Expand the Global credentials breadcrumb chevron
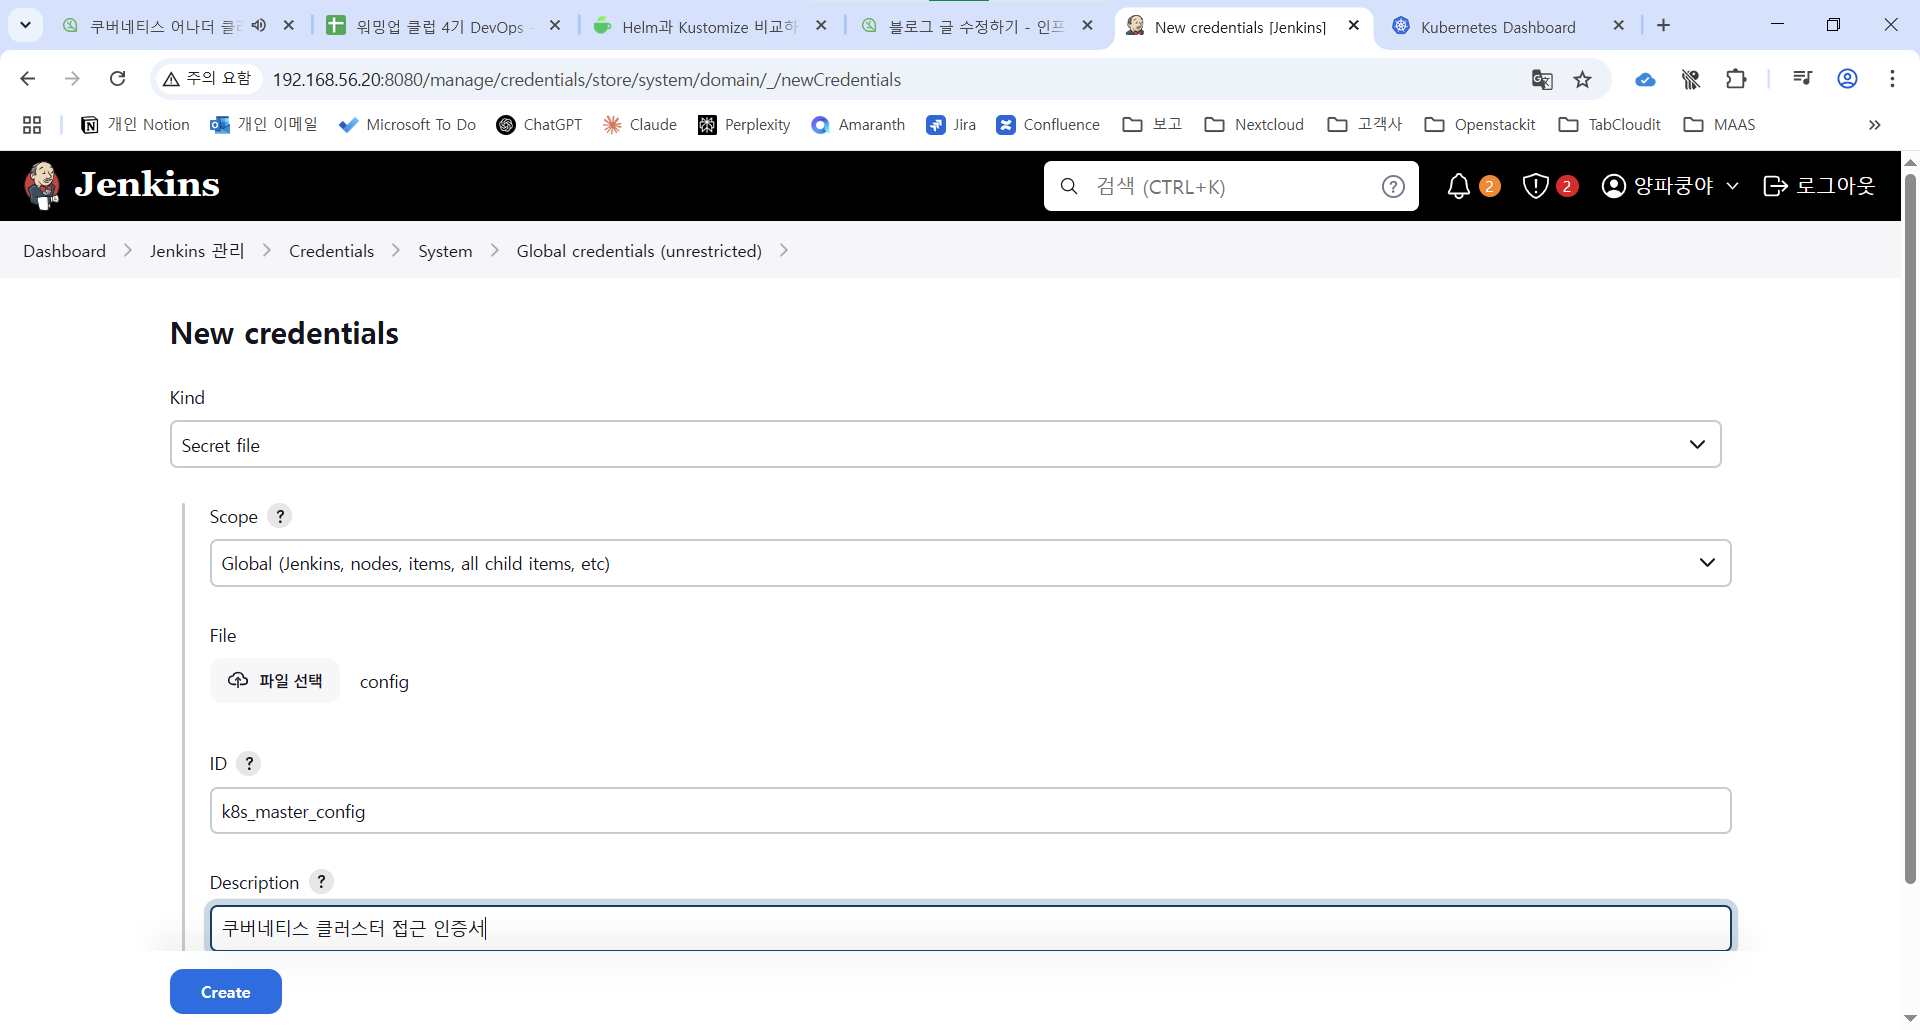 (x=784, y=251)
